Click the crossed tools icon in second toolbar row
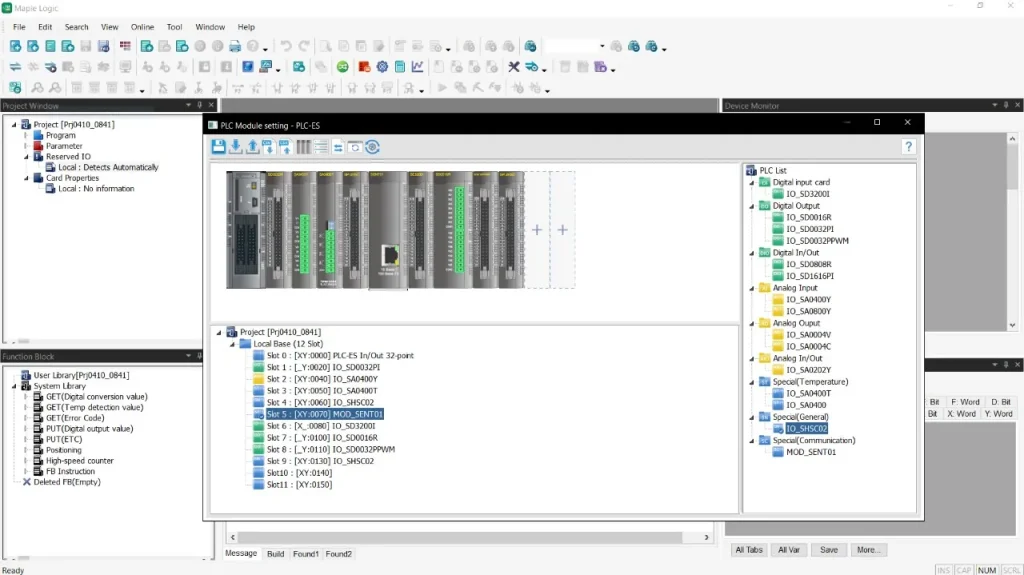 (x=514, y=67)
